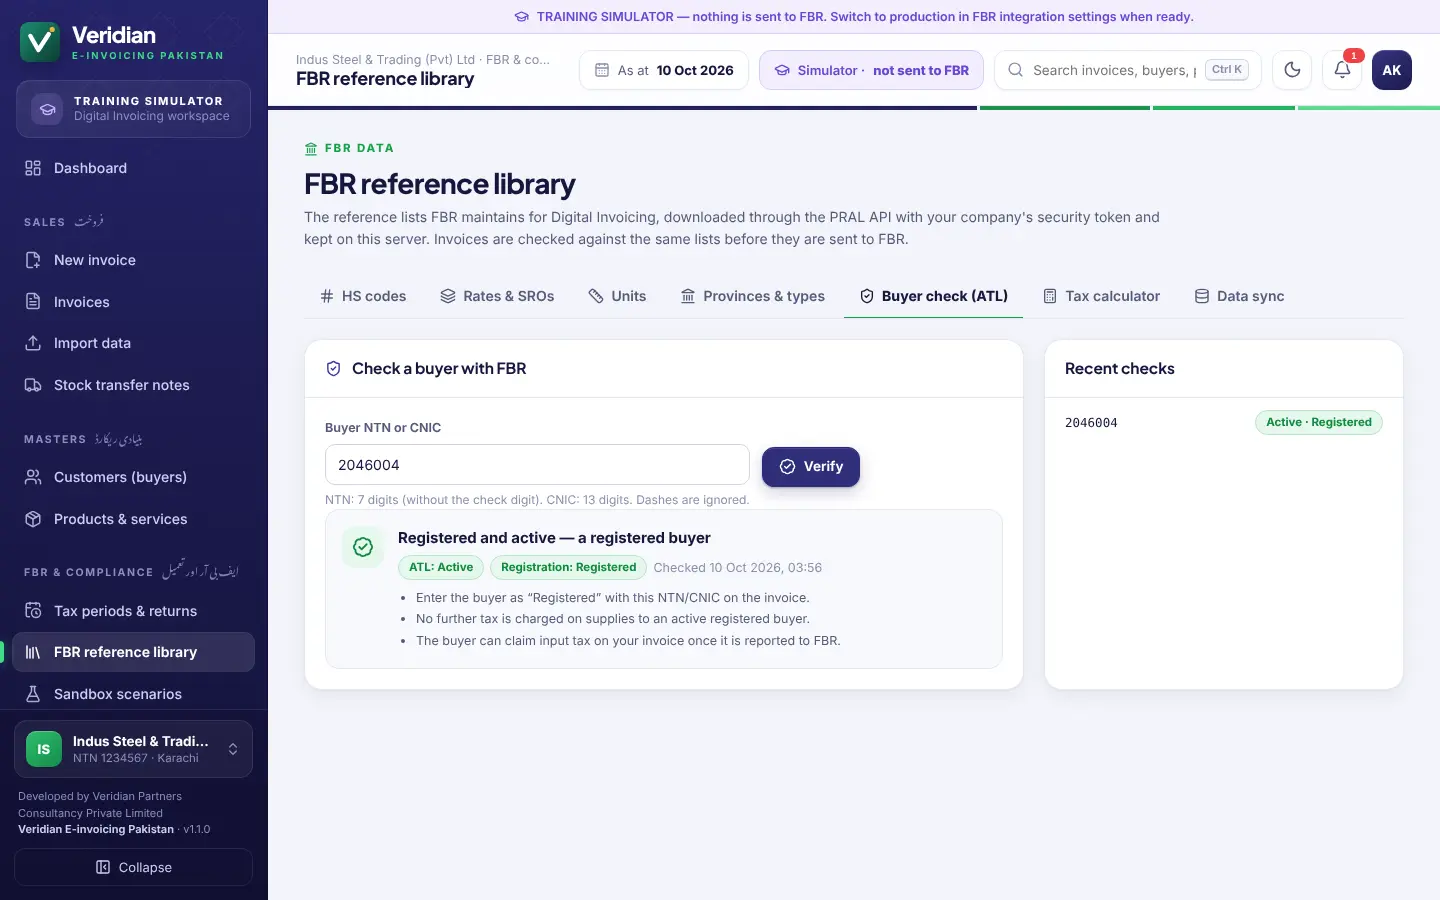Toggle dark mode with the moon icon
The image size is (1440, 900).
[x=1292, y=70]
